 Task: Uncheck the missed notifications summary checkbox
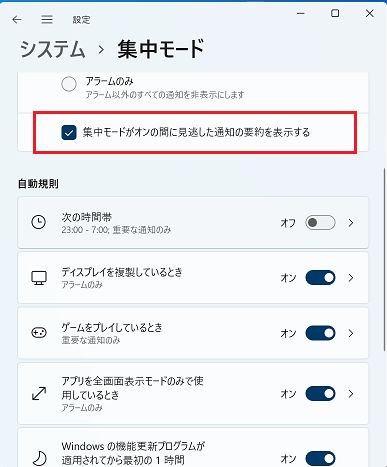click(x=69, y=132)
